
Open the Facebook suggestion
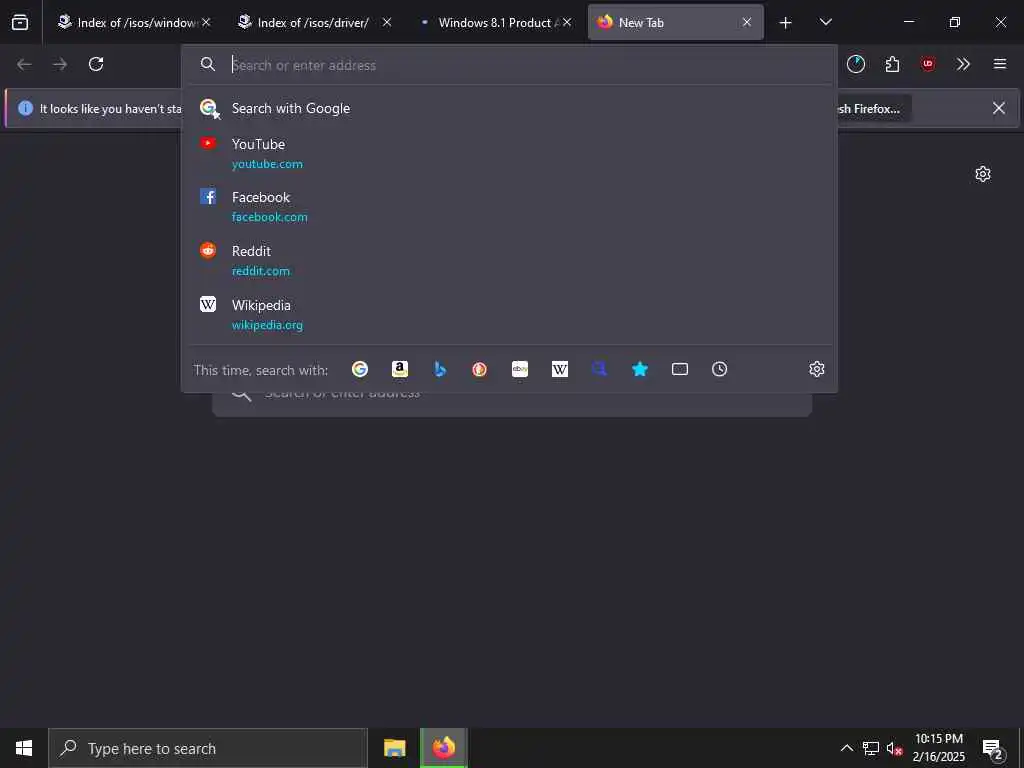[509, 206]
